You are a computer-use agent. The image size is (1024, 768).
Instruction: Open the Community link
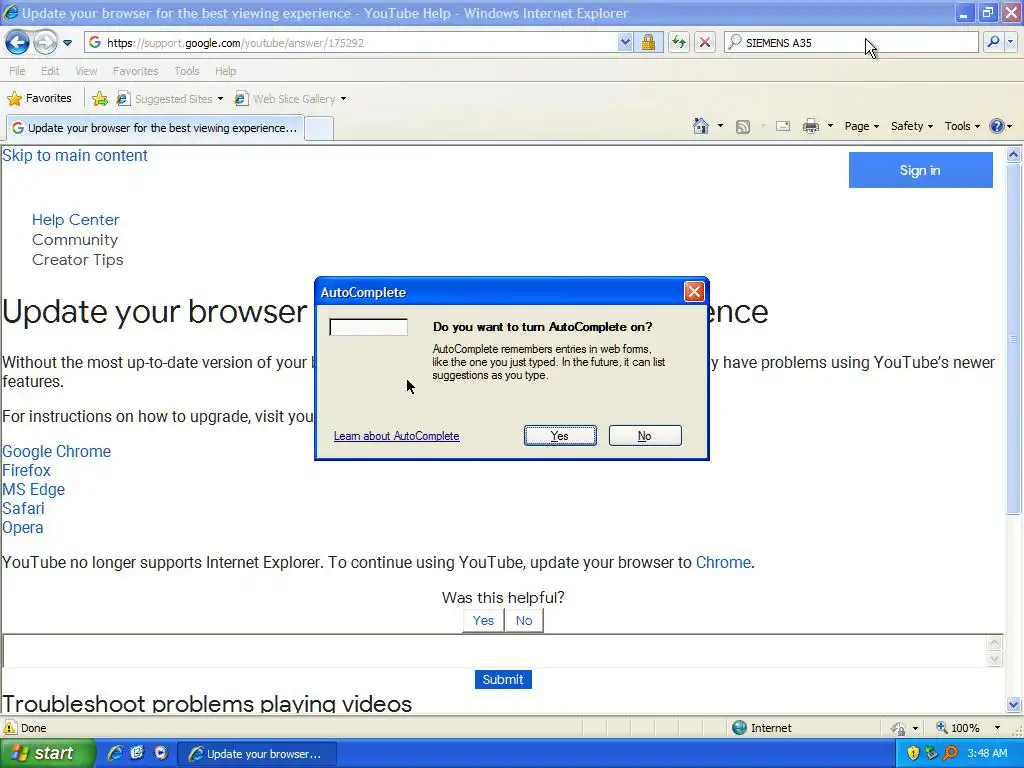point(75,240)
